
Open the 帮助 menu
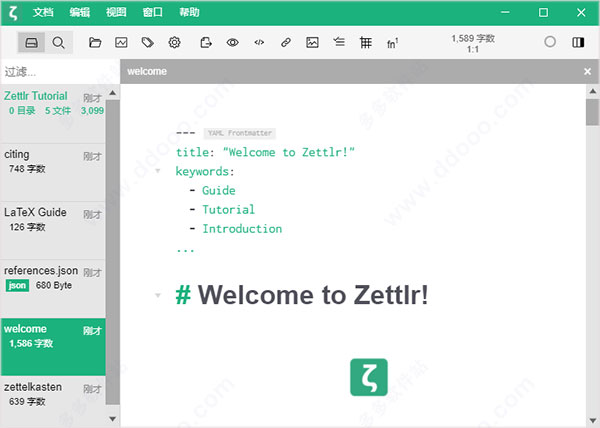pyautogui.click(x=189, y=12)
